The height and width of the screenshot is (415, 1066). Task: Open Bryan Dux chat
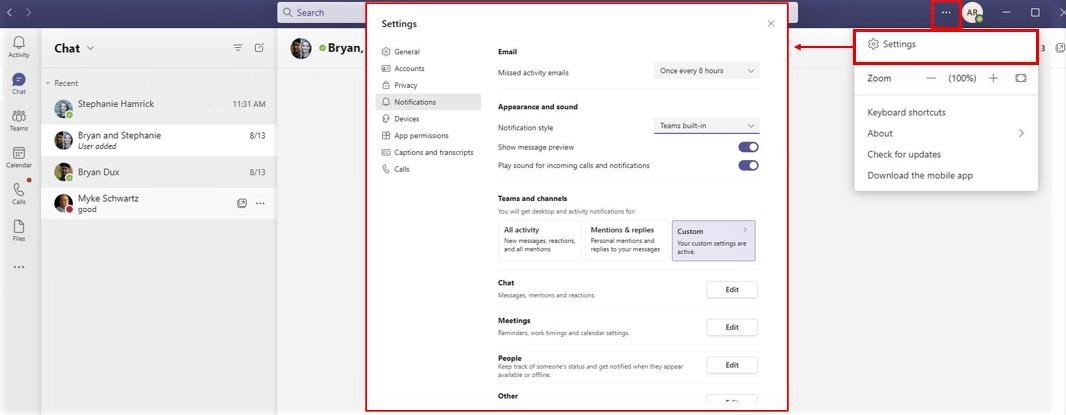(159, 172)
